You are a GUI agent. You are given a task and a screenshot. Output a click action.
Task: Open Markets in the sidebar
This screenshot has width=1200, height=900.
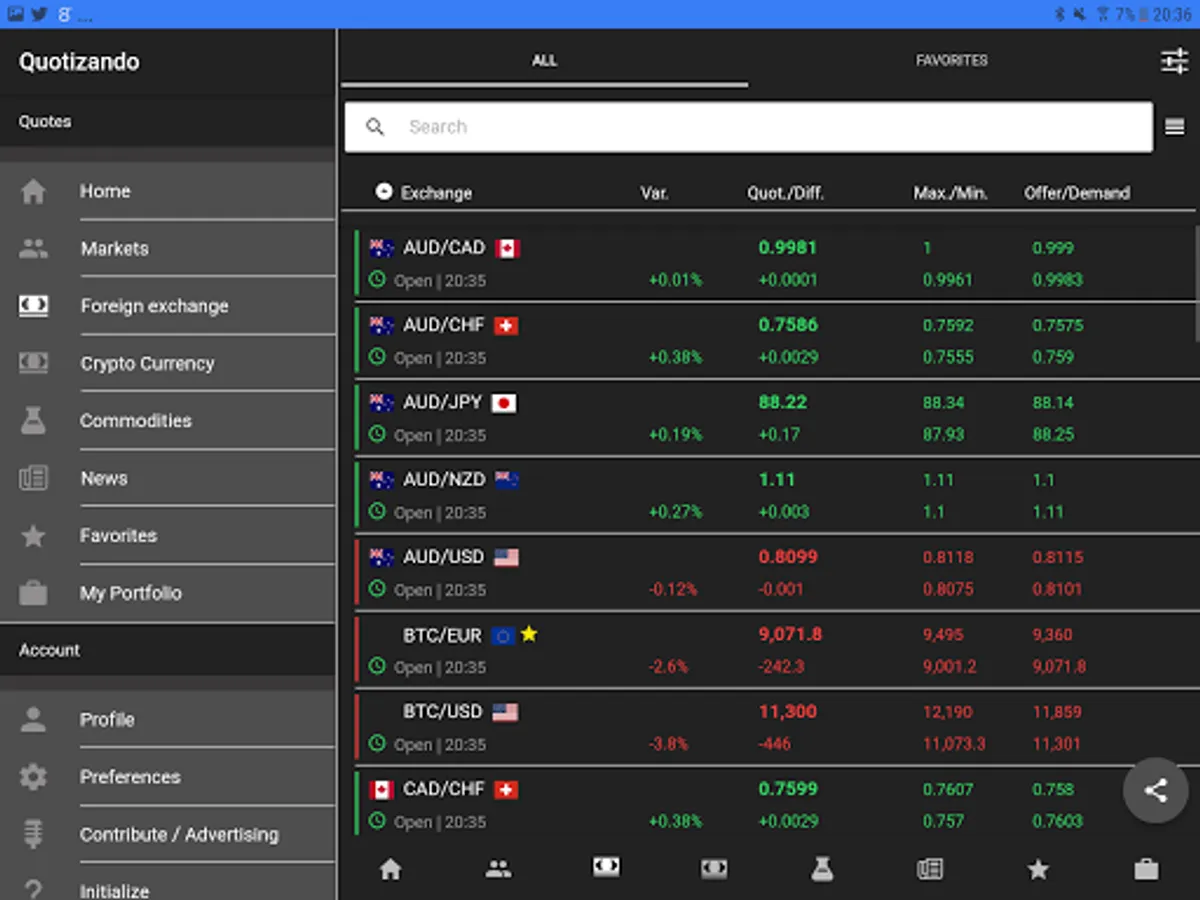168,249
